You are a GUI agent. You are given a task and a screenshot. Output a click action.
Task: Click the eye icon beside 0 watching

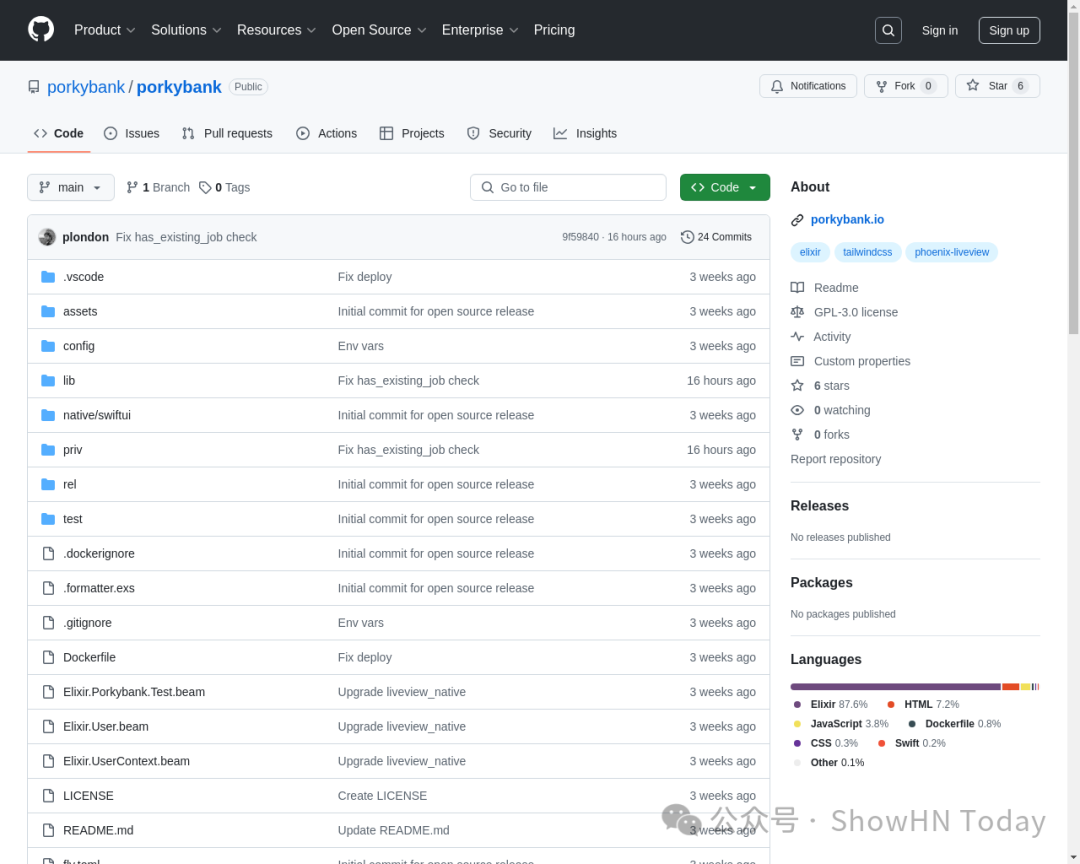point(797,410)
